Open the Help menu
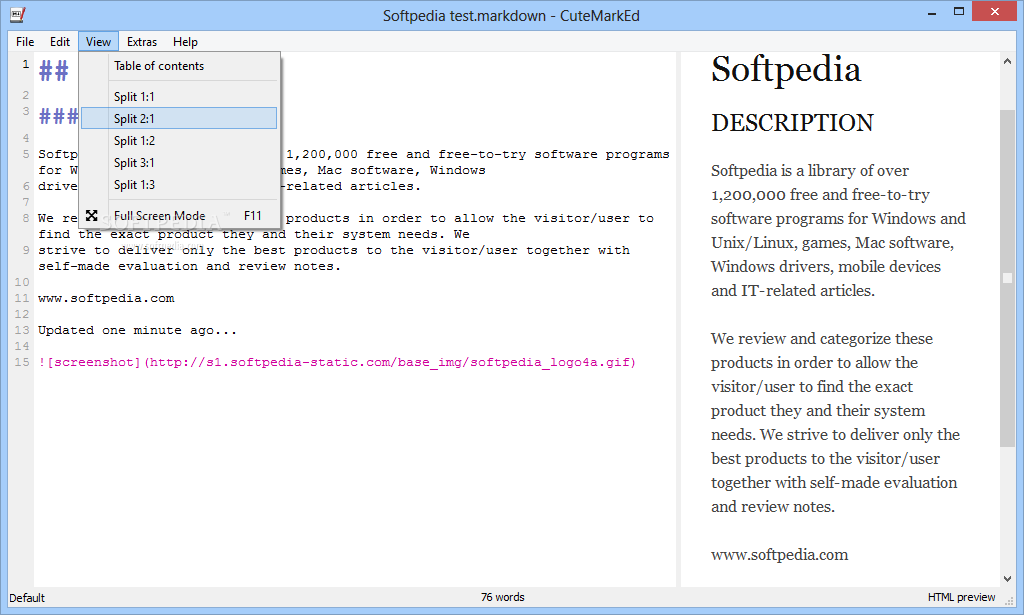Image resolution: width=1024 pixels, height=615 pixels. pos(185,42)
